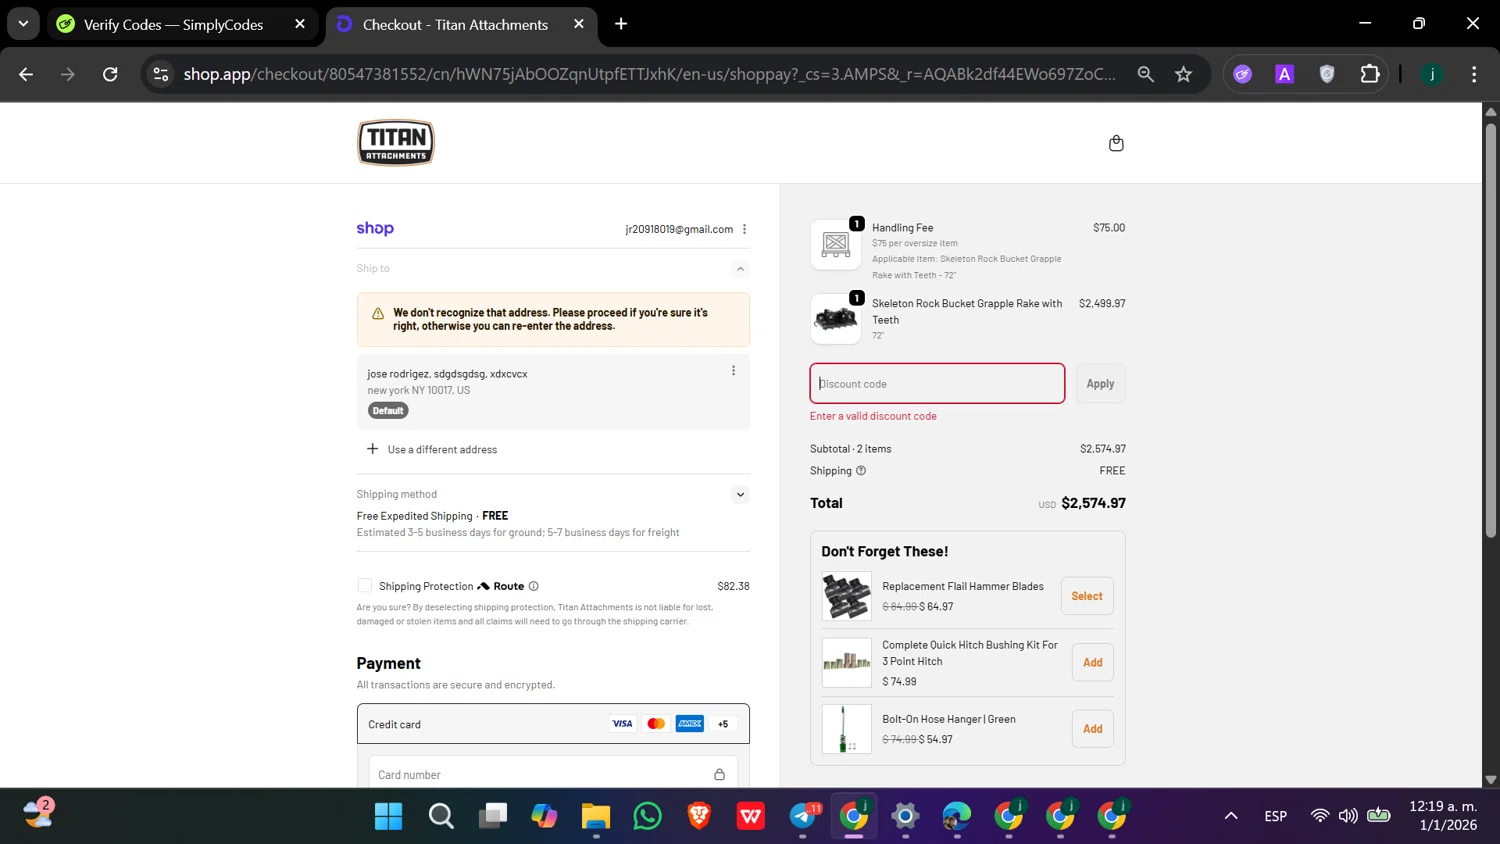The image size is (1500, 844).
Task: Click the Mastercard icon
Action: pos(656,724)
